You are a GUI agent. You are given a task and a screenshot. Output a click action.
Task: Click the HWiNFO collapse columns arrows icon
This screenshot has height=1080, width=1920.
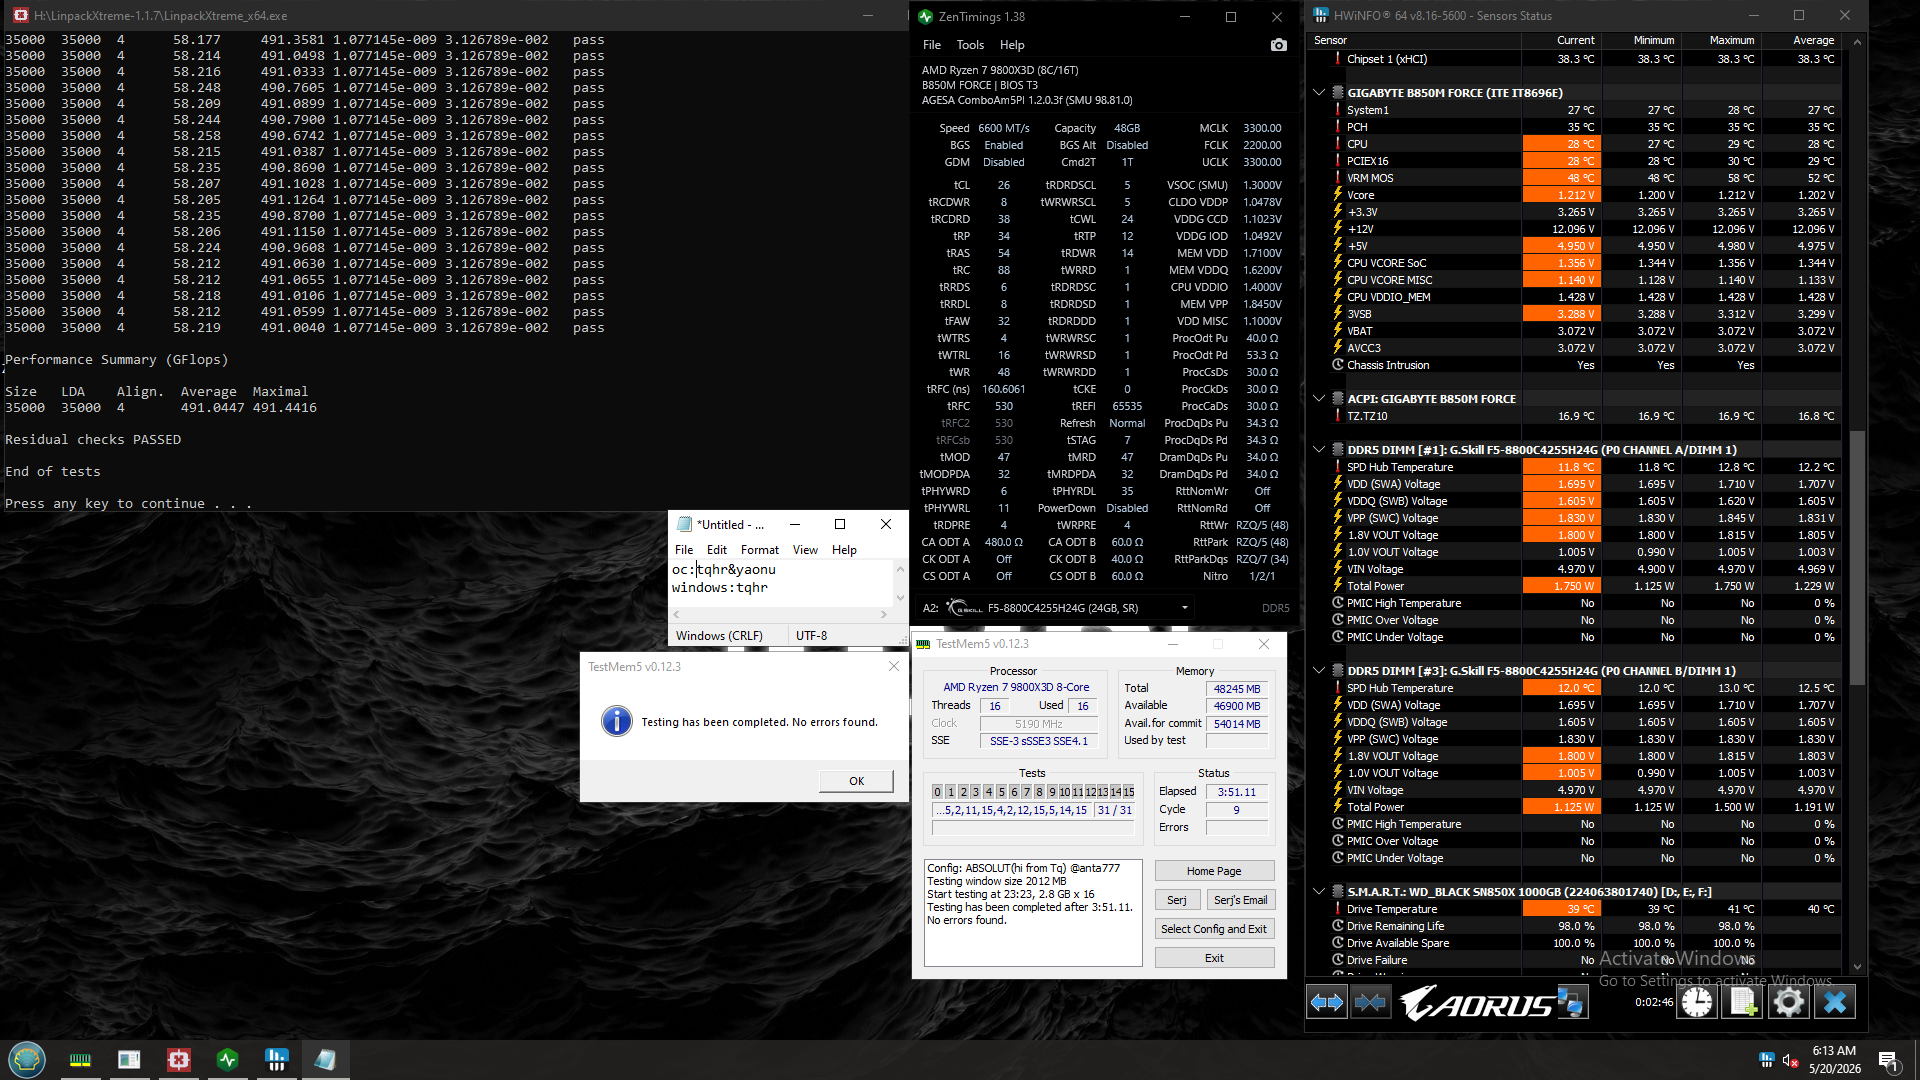tap(1370, 1002)
